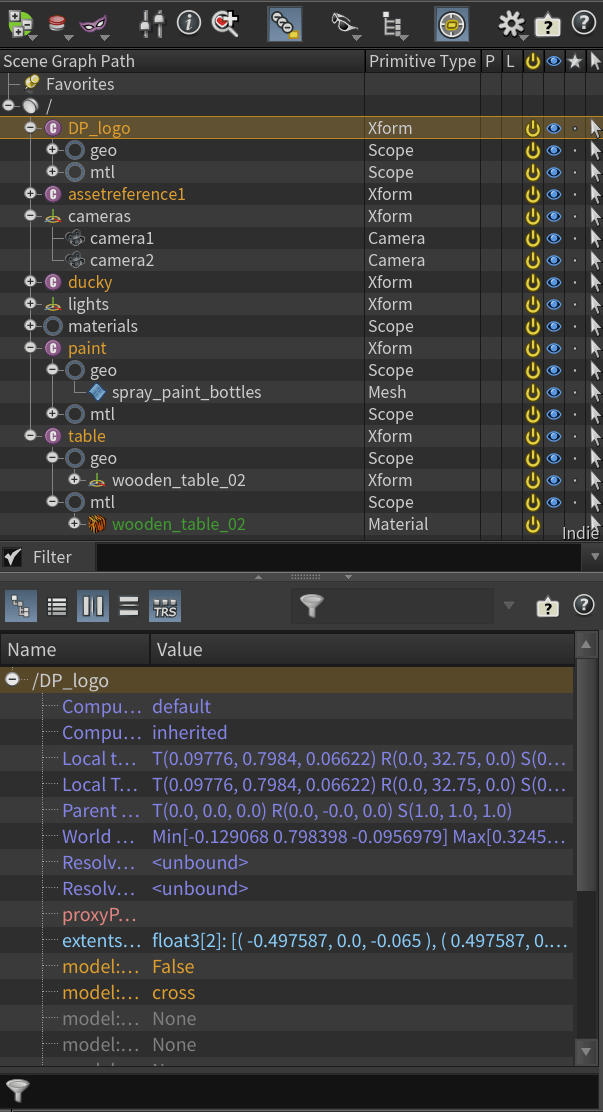Open the sunglasses icon menu
Viewport: 603px width, 1112px height.
click(343, 23)
